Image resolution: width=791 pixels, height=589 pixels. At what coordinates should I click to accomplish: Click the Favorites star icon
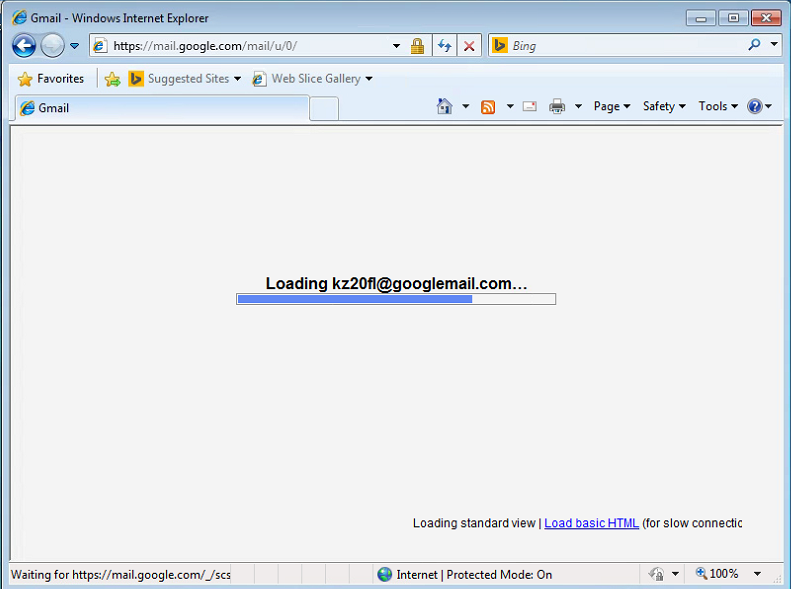coord(25,79)
